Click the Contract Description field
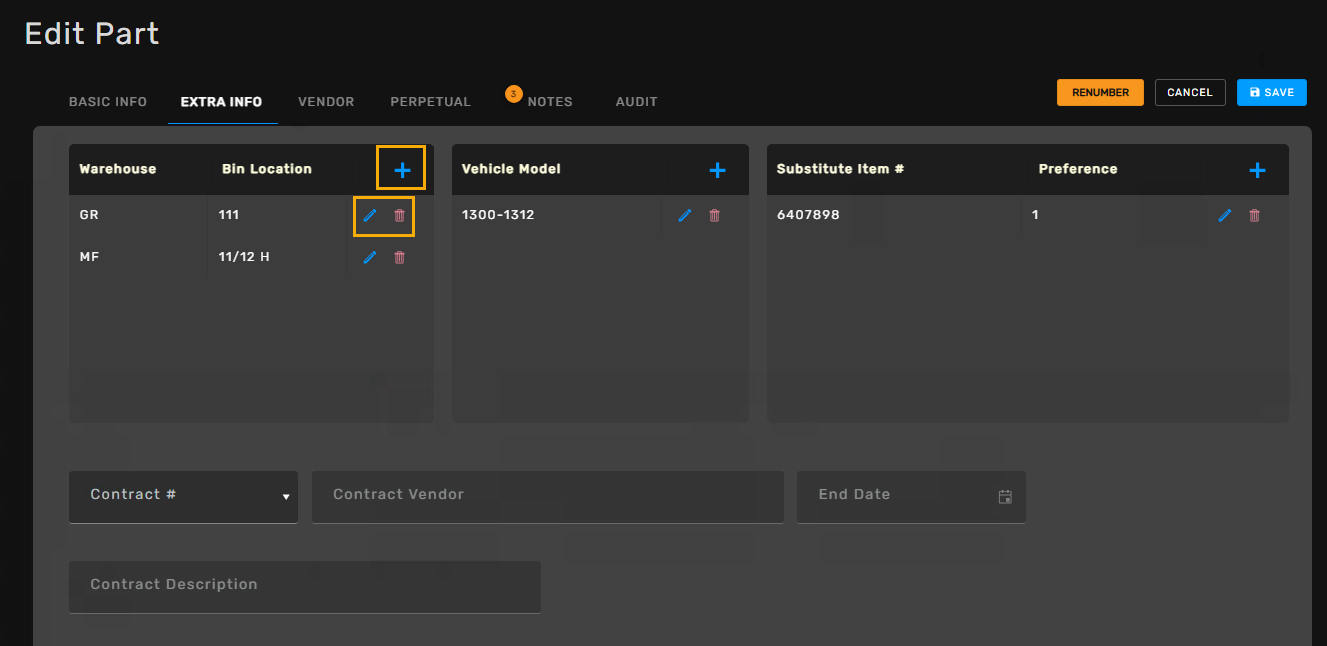 [x=304, y=586]
